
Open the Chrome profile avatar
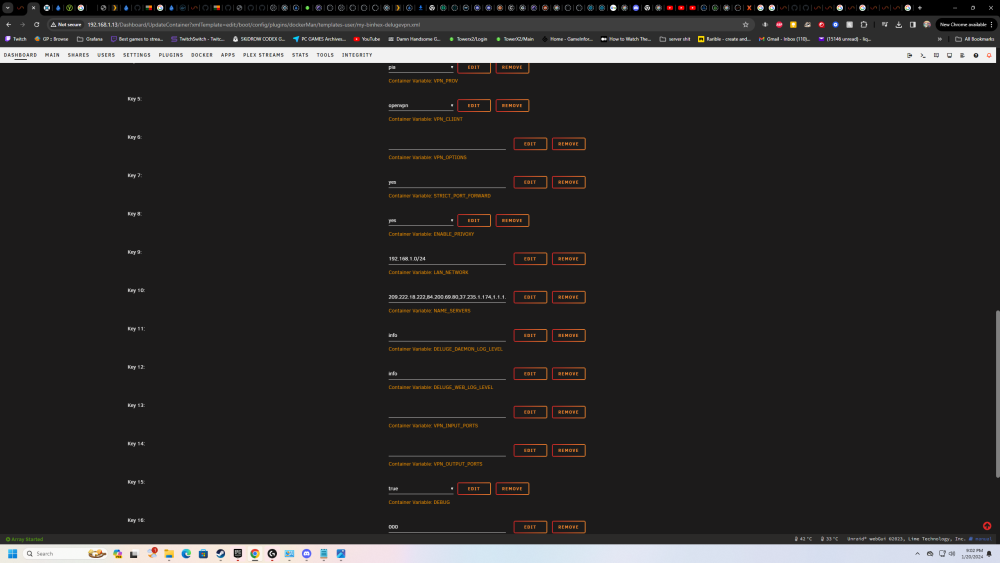[x=927, y=25]
